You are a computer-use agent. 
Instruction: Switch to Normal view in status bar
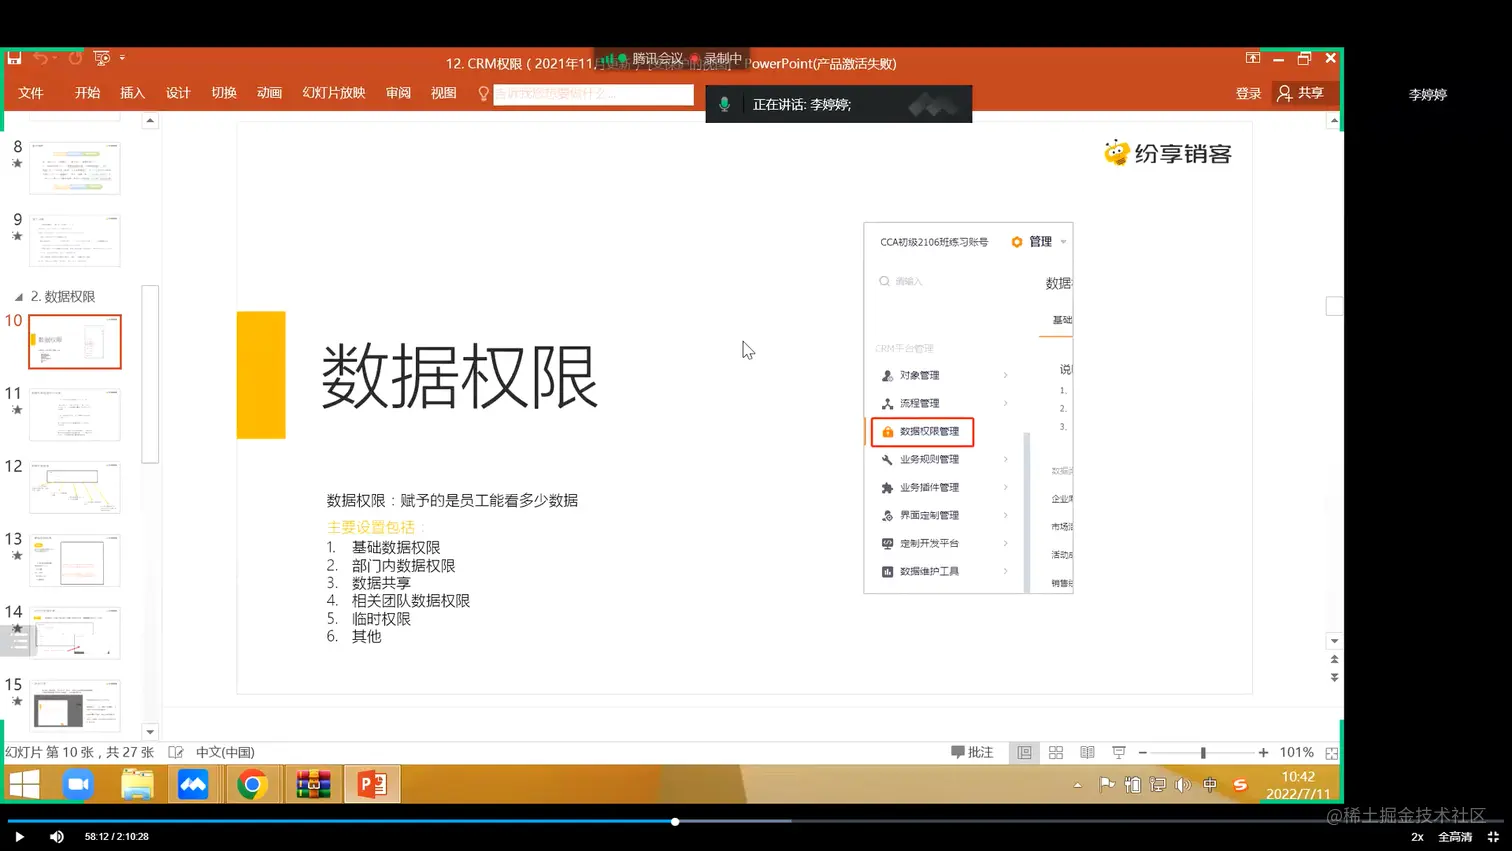(1024, 753)
